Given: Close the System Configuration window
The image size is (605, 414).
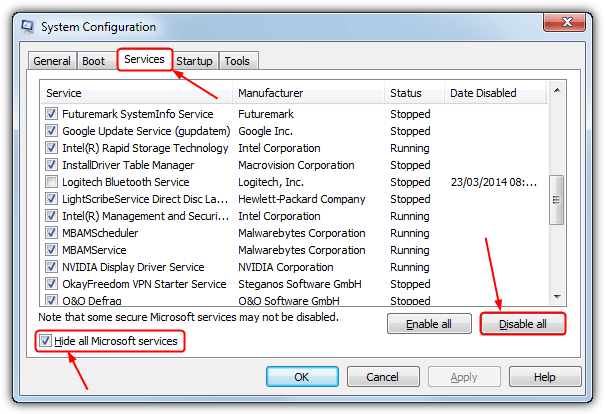Looking at the screenshot, I should click(x=572, y=23).
